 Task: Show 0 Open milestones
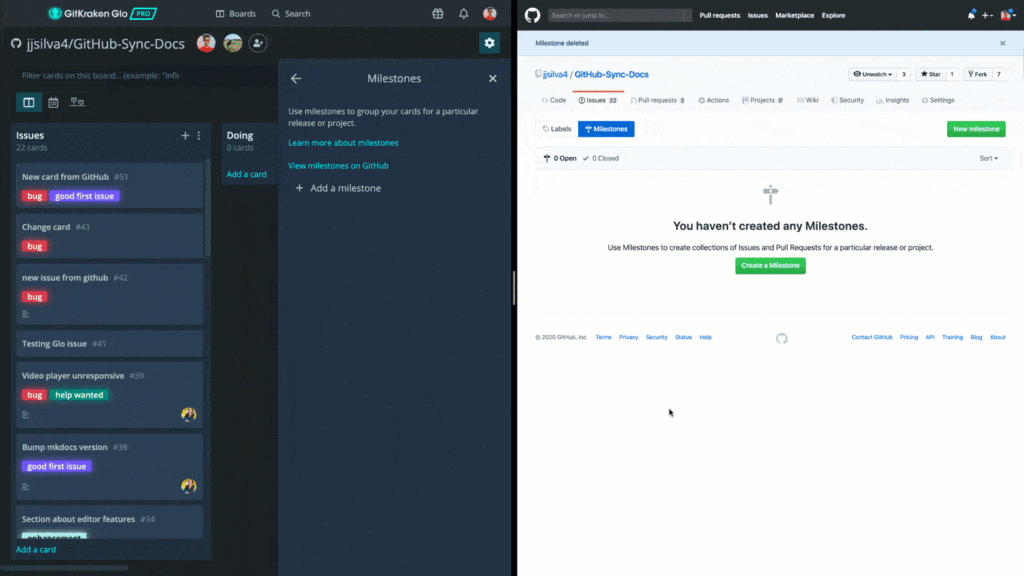(560, 158)
